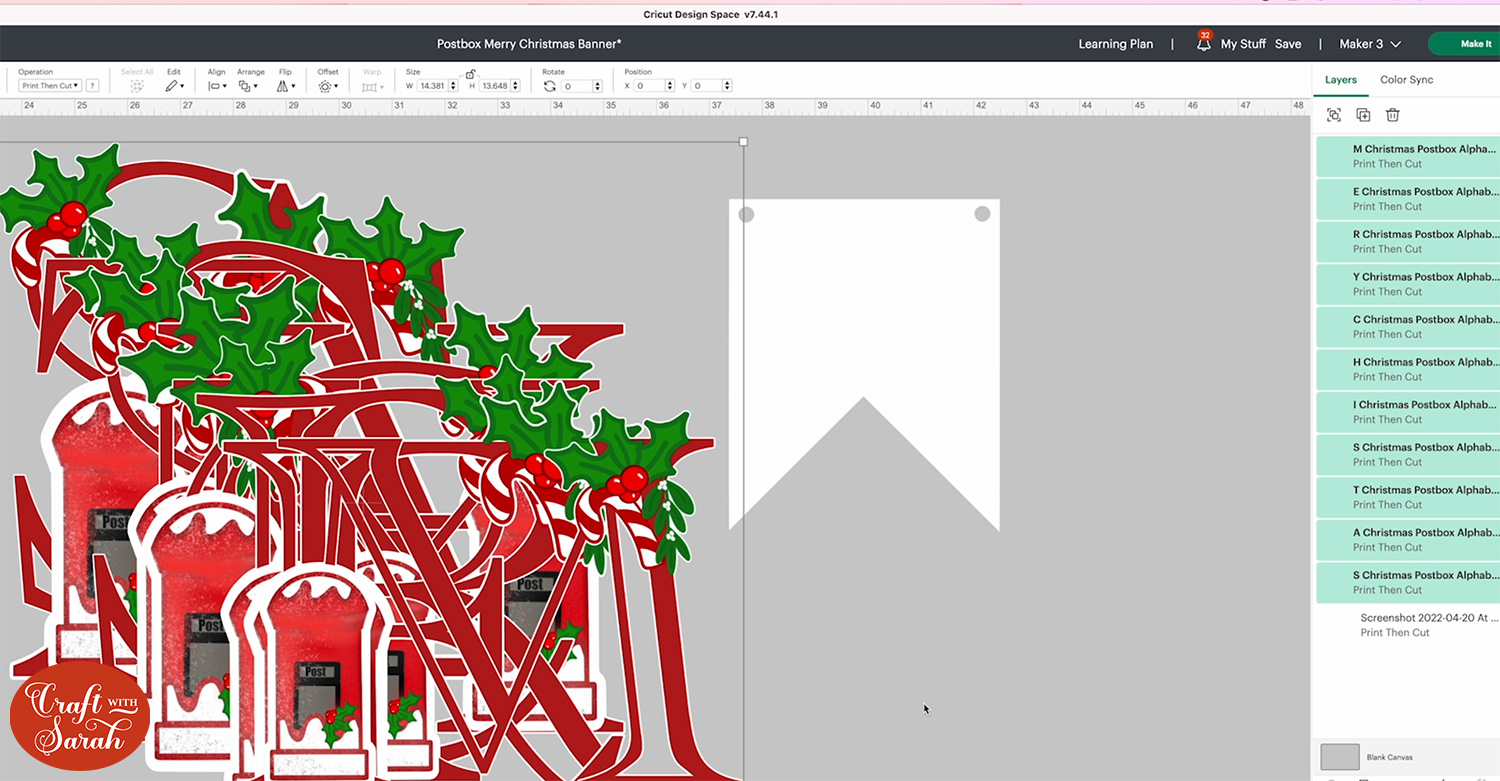Open the Edit pencil tool menu
The image size is (1500, 781).
173,87
